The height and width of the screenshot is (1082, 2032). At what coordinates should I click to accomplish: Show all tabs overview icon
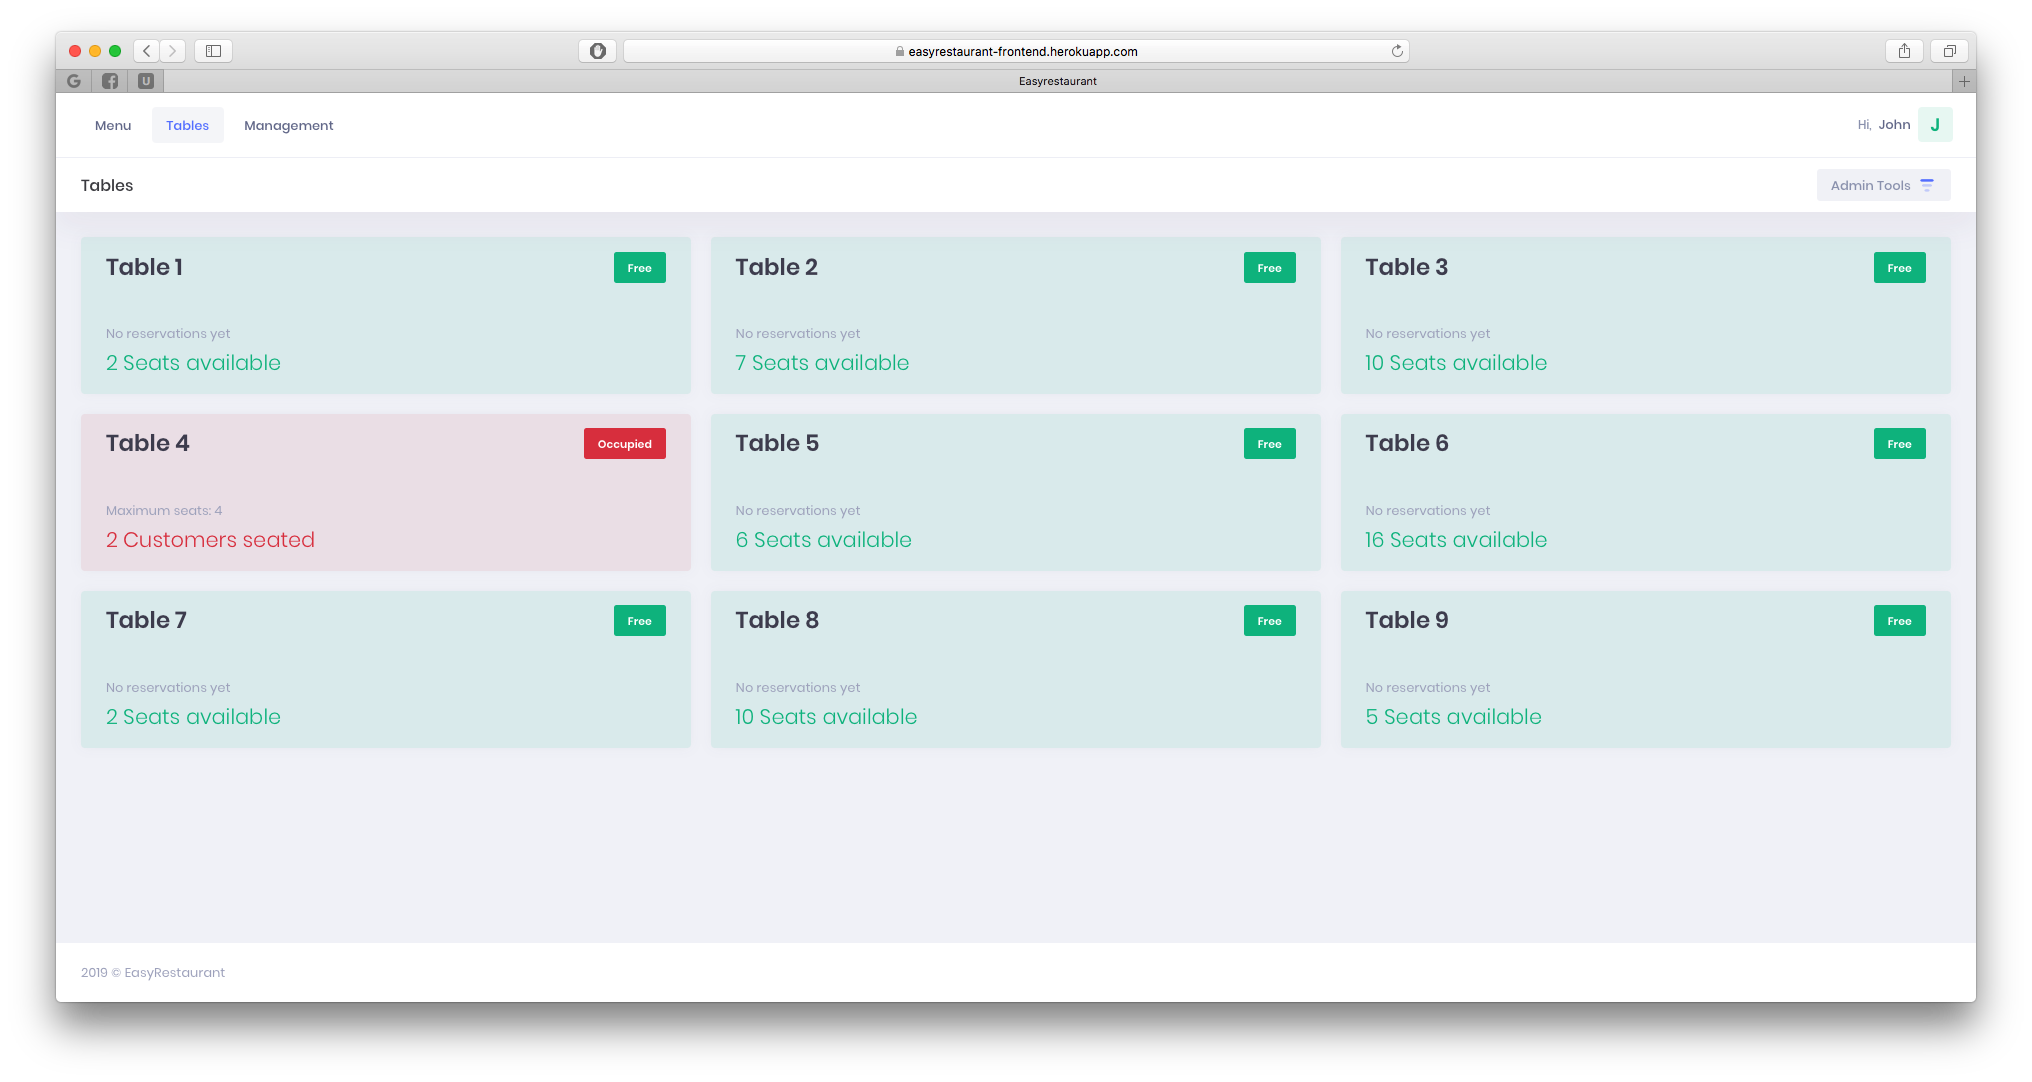click(1949, 51)
